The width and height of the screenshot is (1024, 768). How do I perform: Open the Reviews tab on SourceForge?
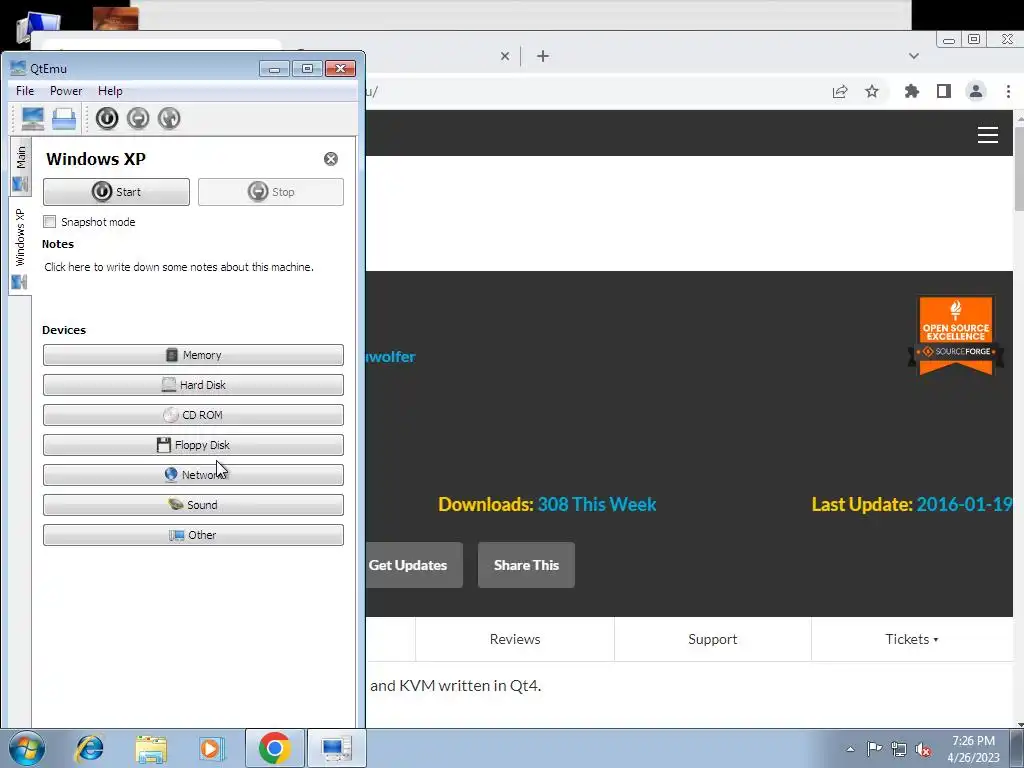[x=515, y=639]
